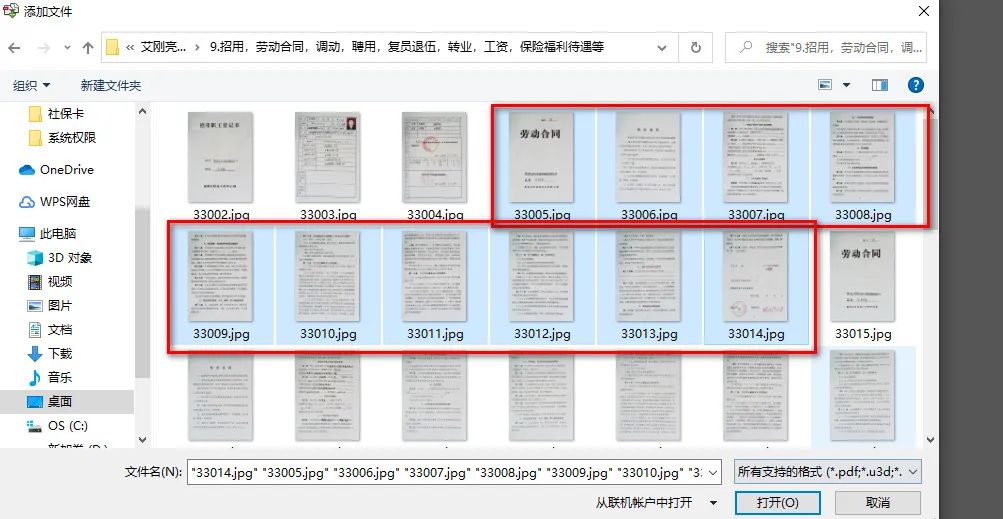This screenshot has width=1003, height=519.
Task: Close the 添加文件 dialog
Action: click(924, 11)
